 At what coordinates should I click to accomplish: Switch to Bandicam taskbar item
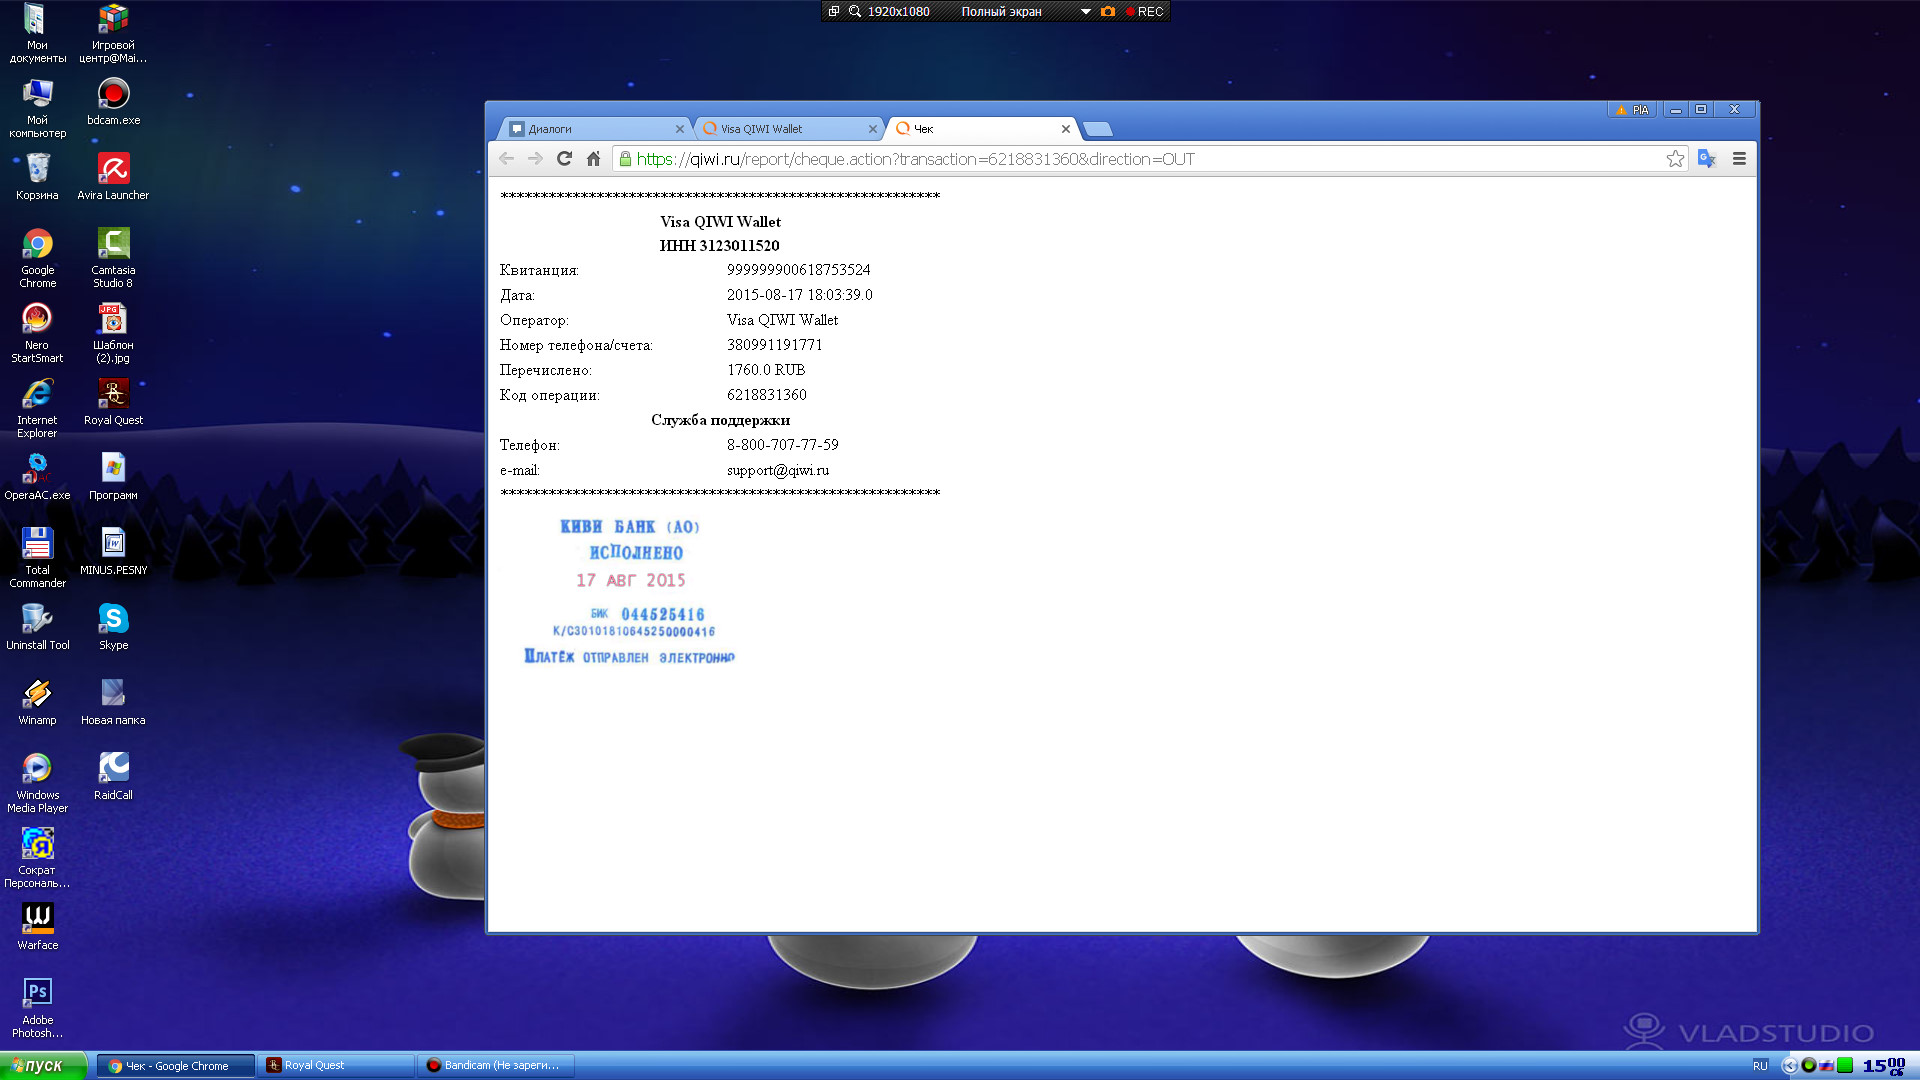pyautogui.click(x=495, y=1066)
